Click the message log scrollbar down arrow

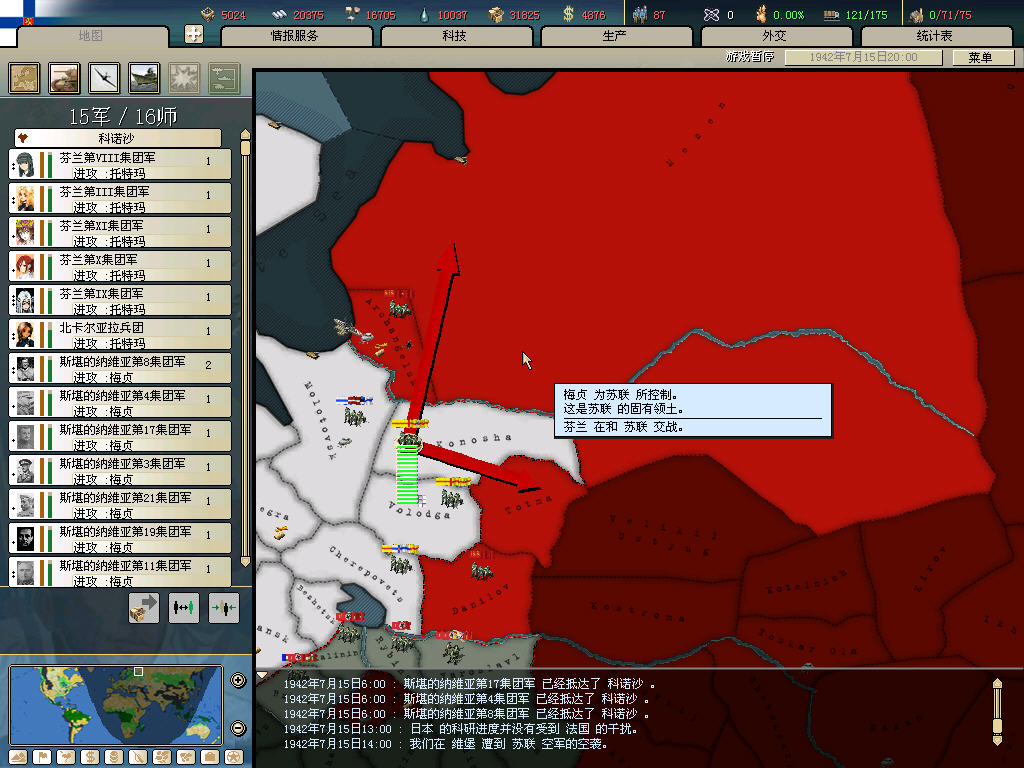(x=997, y=740)
